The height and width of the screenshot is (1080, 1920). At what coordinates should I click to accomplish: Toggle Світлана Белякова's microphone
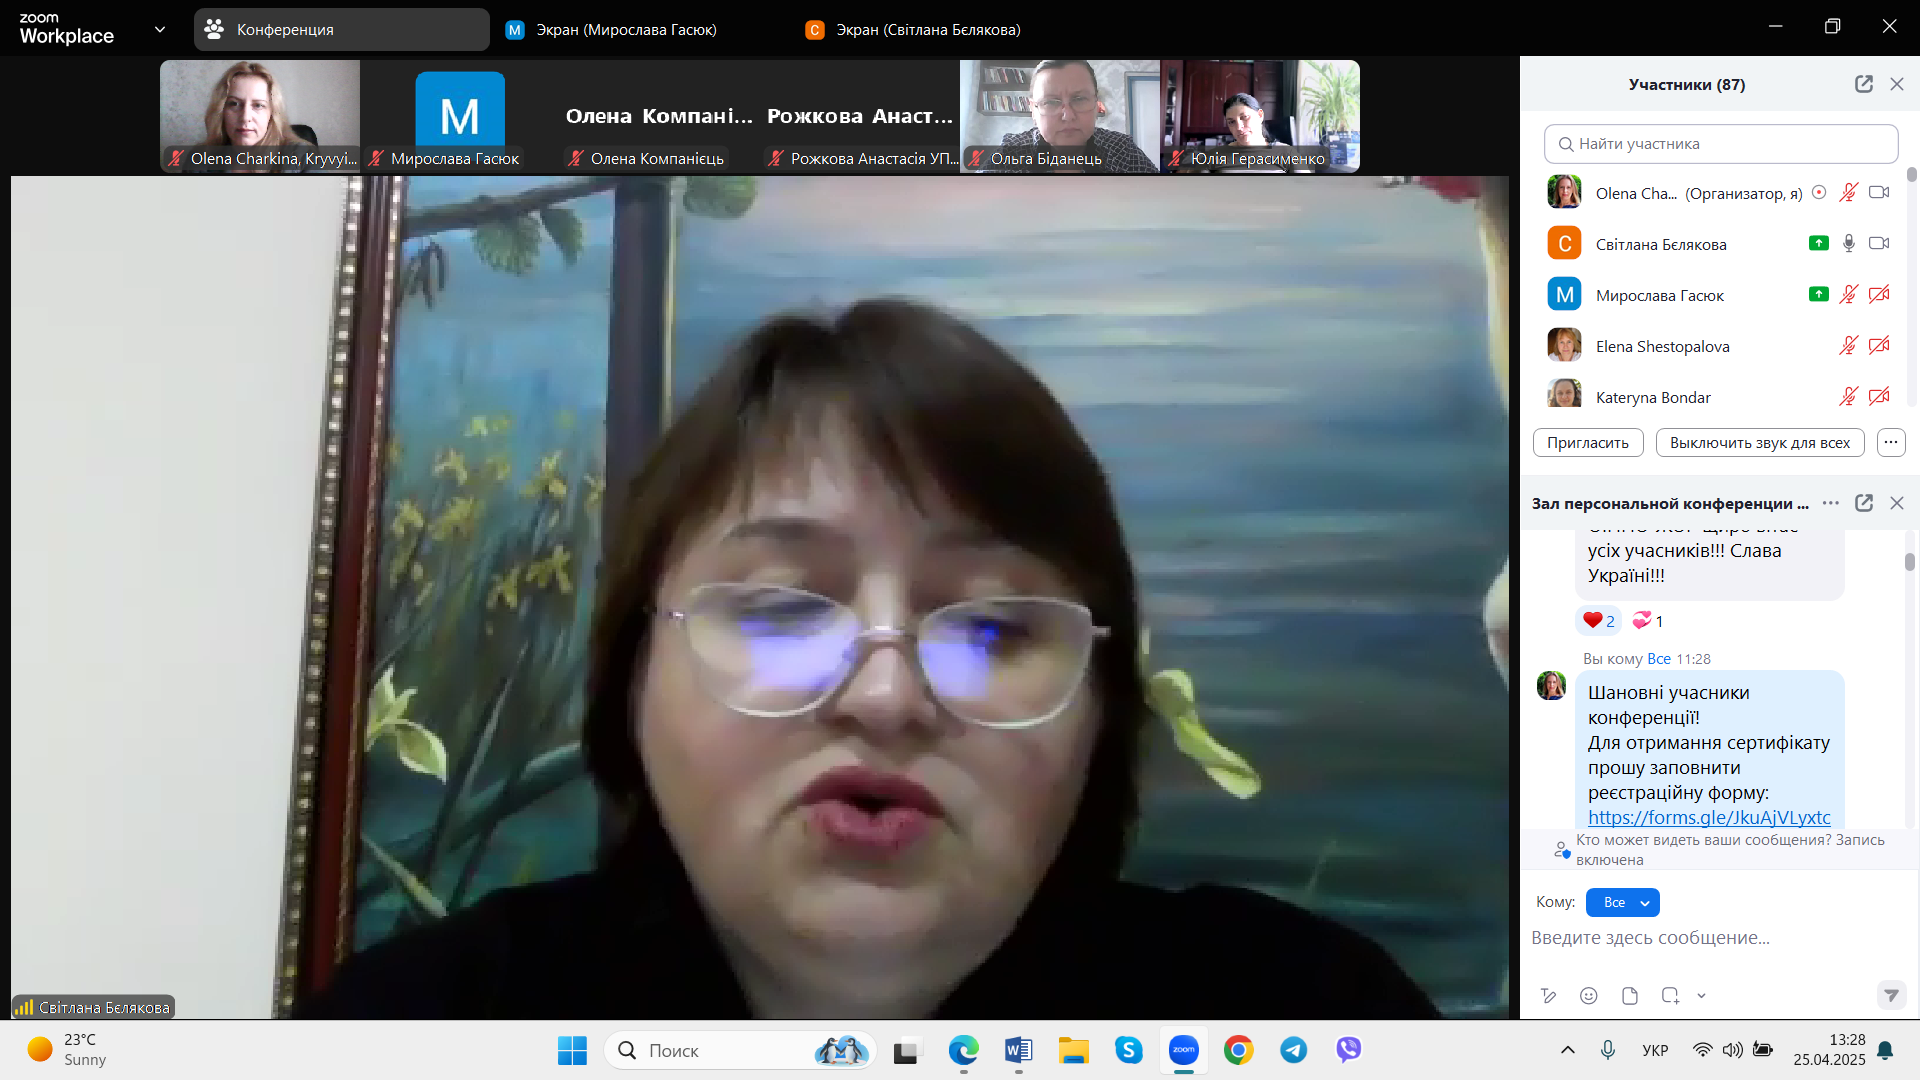(x=1848, y=243)
